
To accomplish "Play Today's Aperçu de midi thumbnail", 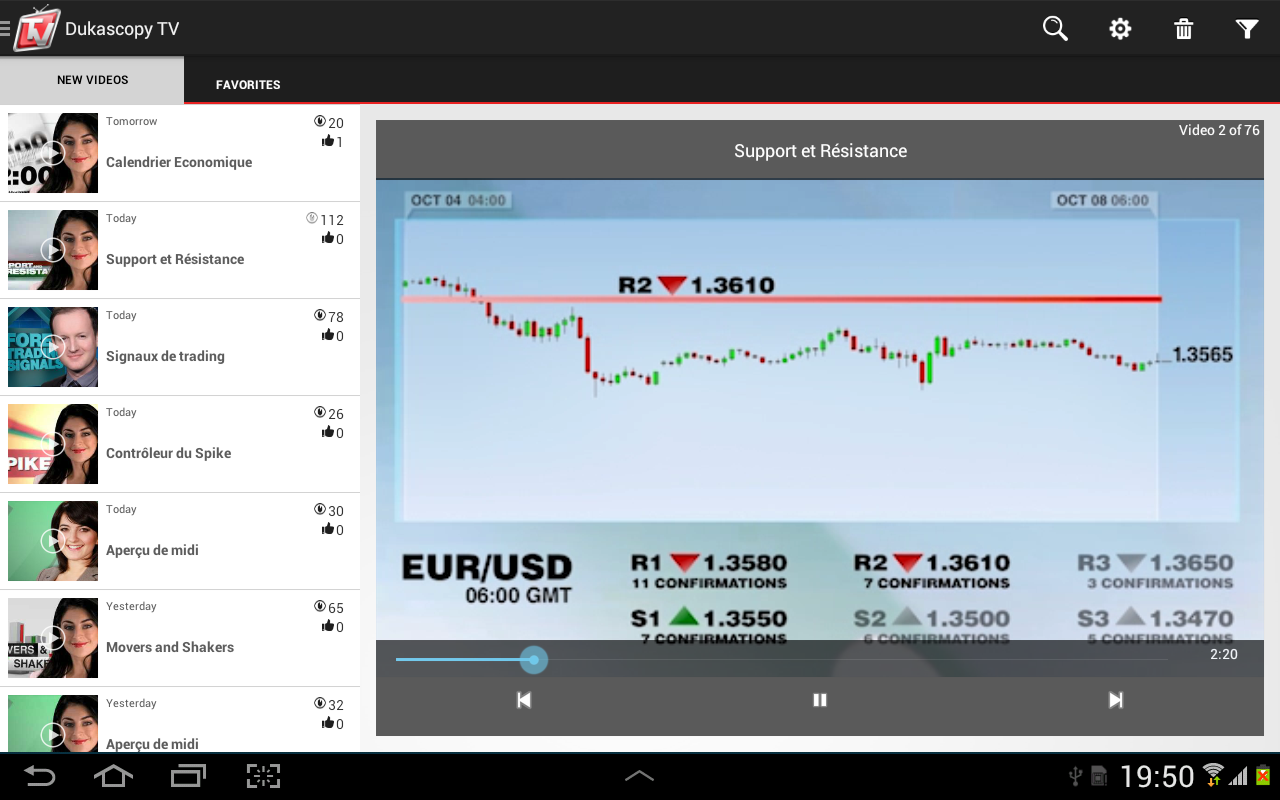I will (53, 541).
